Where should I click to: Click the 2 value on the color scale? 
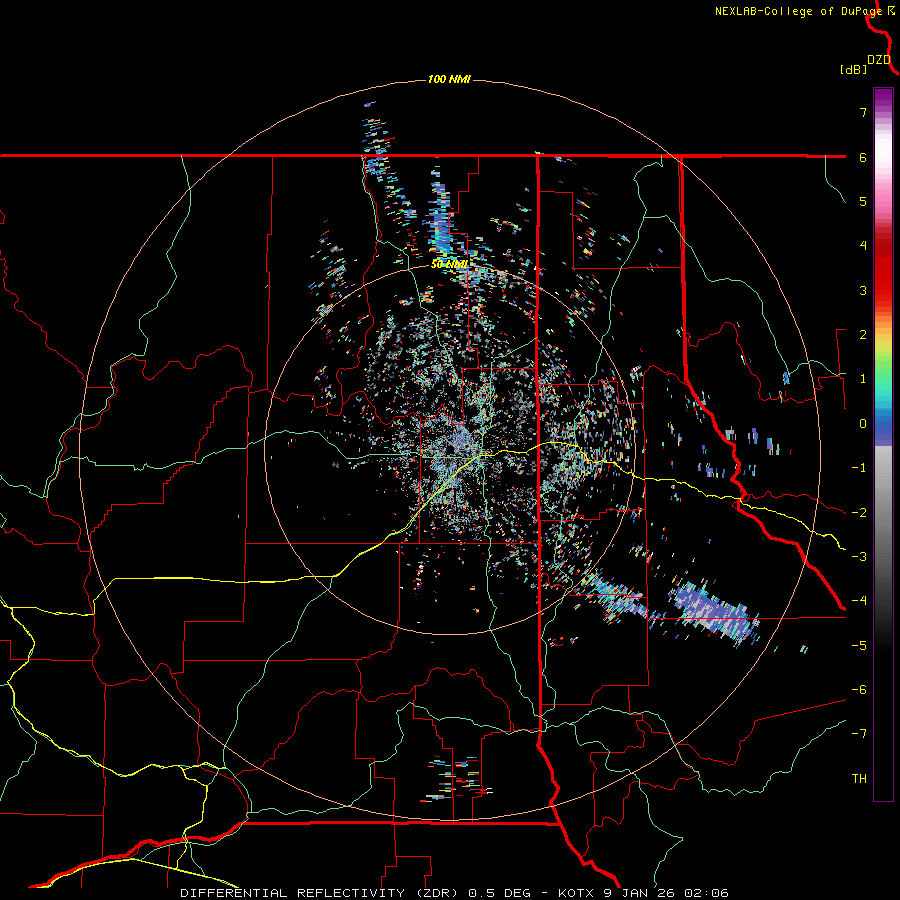tap(863, 335)
